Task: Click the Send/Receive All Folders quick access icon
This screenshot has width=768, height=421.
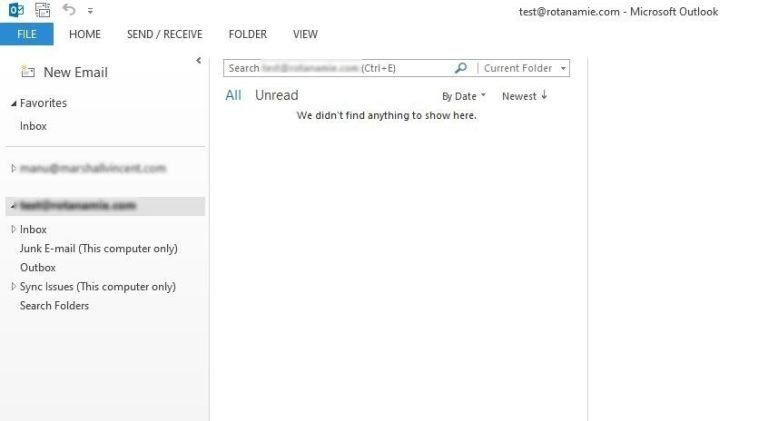Action: click(x=43, y=10)
